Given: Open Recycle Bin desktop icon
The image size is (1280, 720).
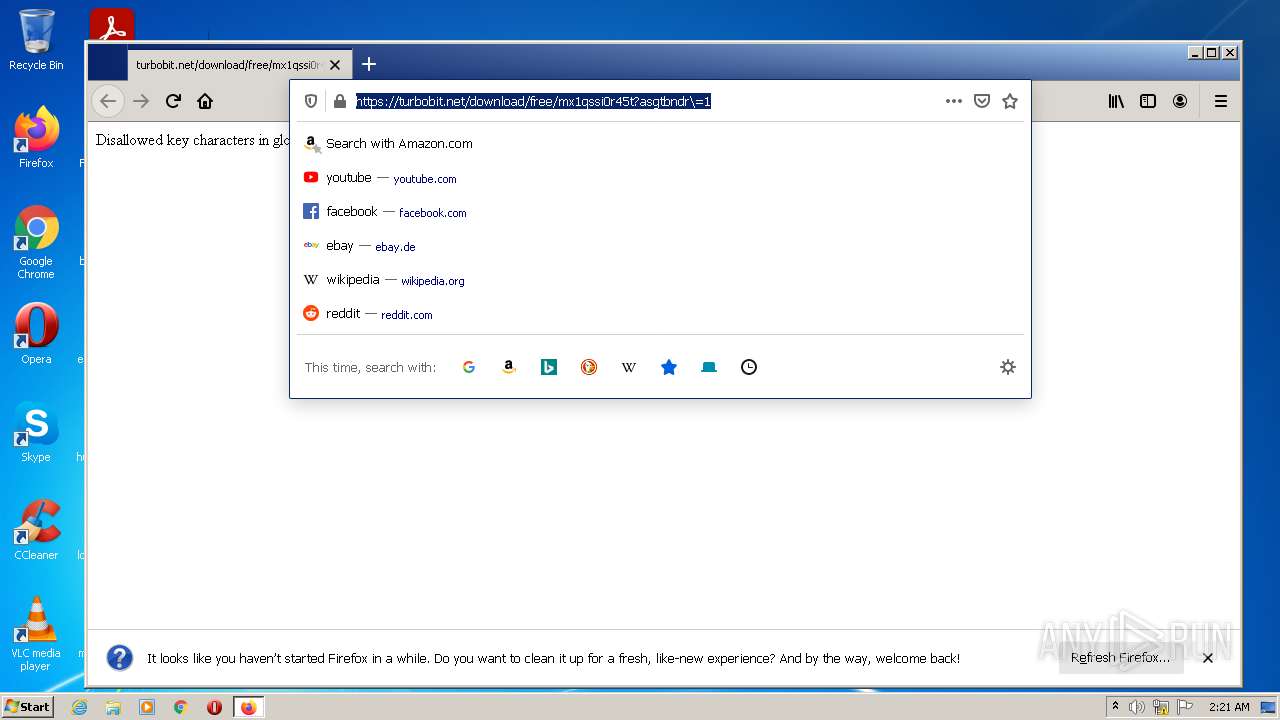Looking at the screenshot, I should point(36,40).
